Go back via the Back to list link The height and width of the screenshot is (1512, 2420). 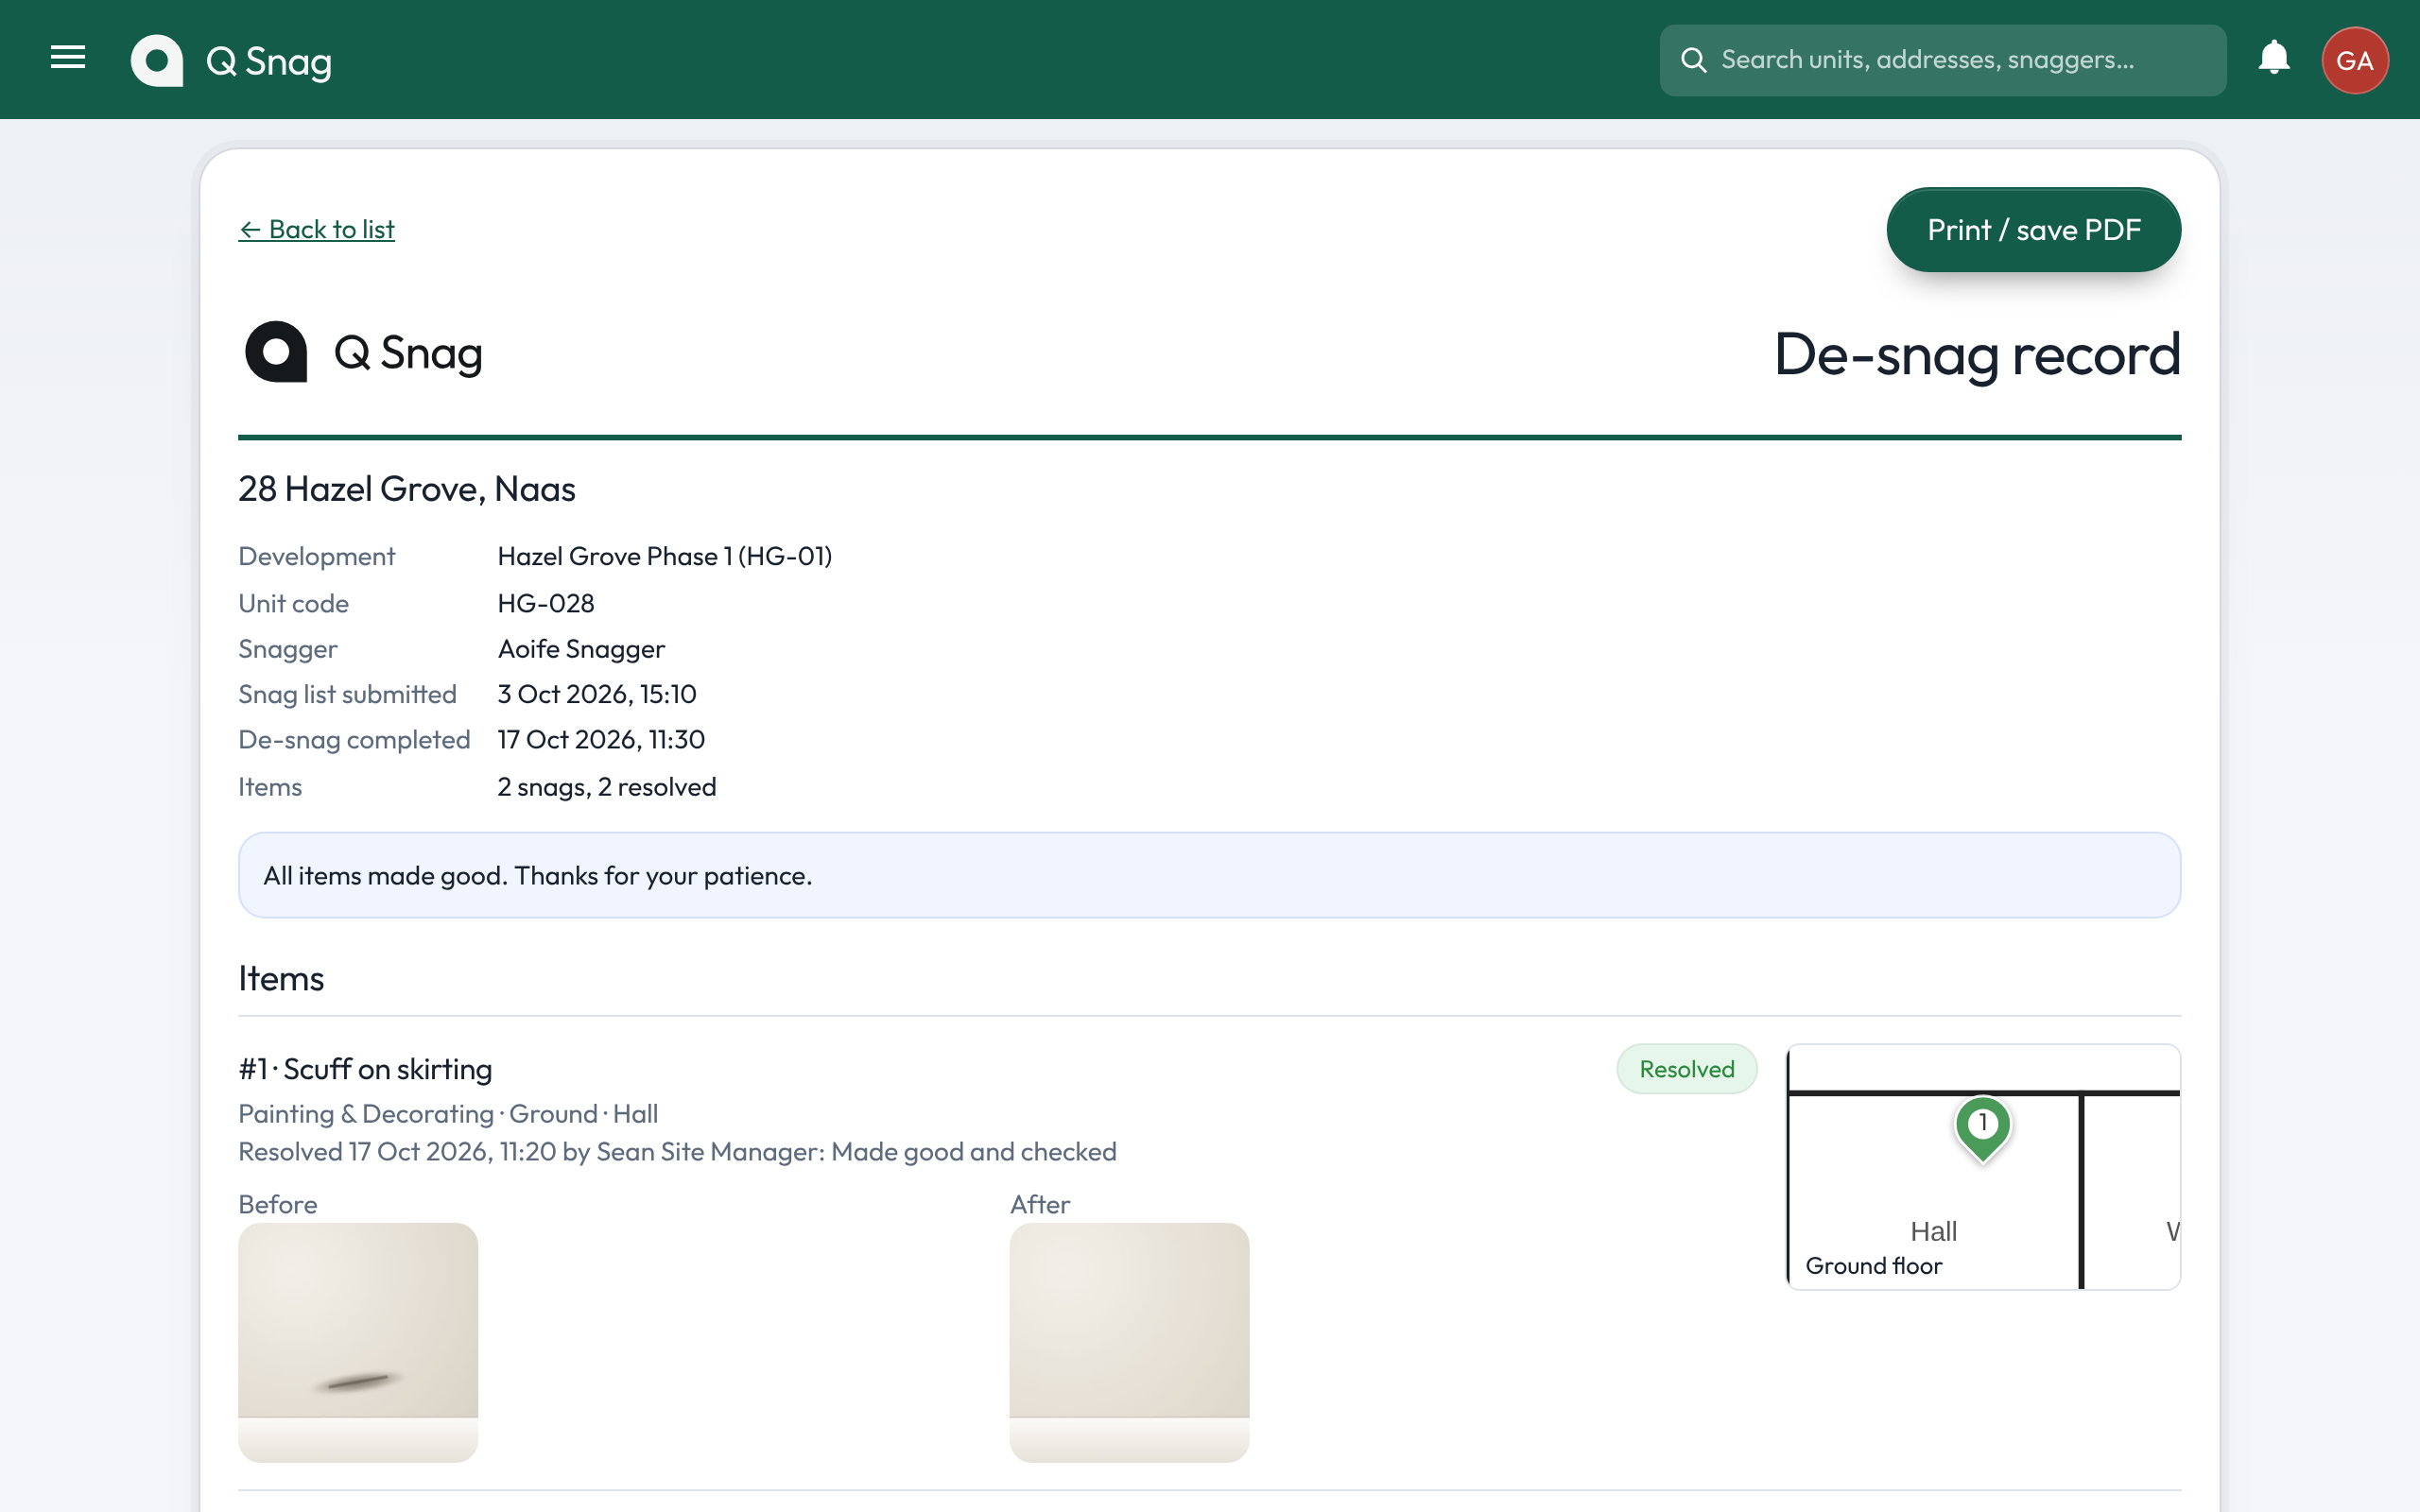(316, 229)
